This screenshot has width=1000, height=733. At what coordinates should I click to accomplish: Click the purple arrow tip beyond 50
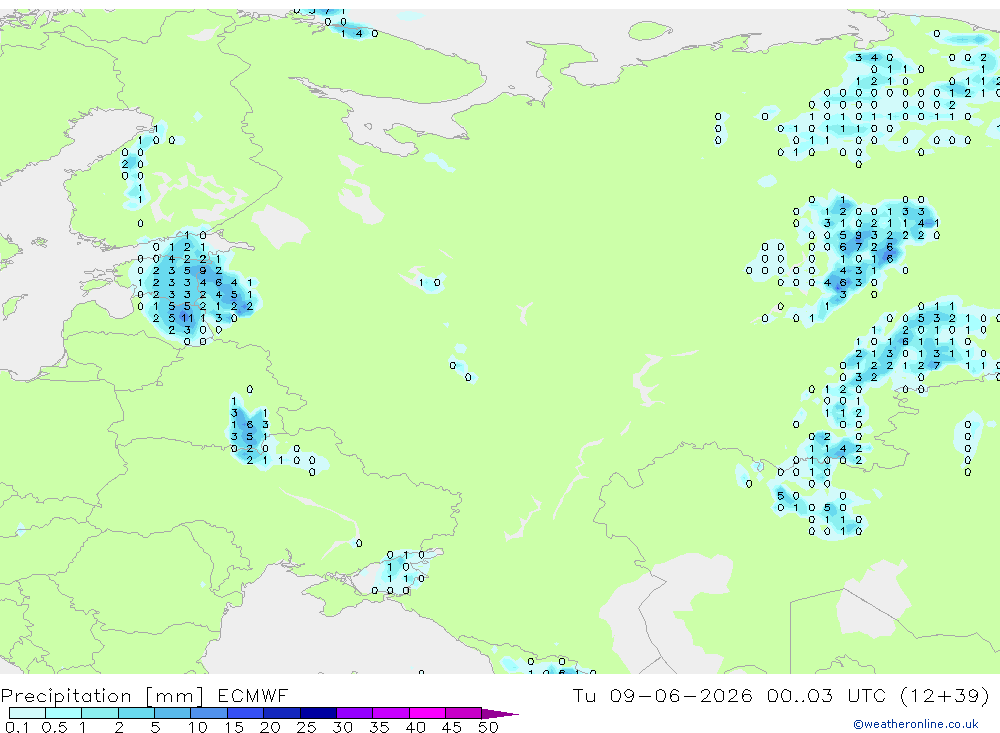click(x=499, y=713)
